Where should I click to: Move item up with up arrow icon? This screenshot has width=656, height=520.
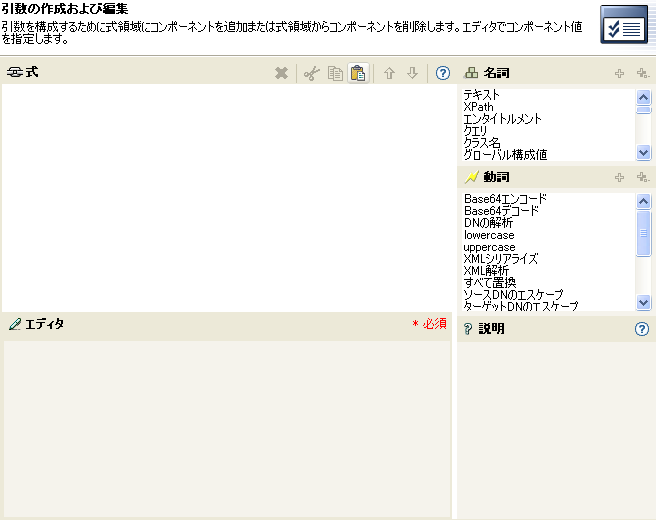(x=390, y=73)
